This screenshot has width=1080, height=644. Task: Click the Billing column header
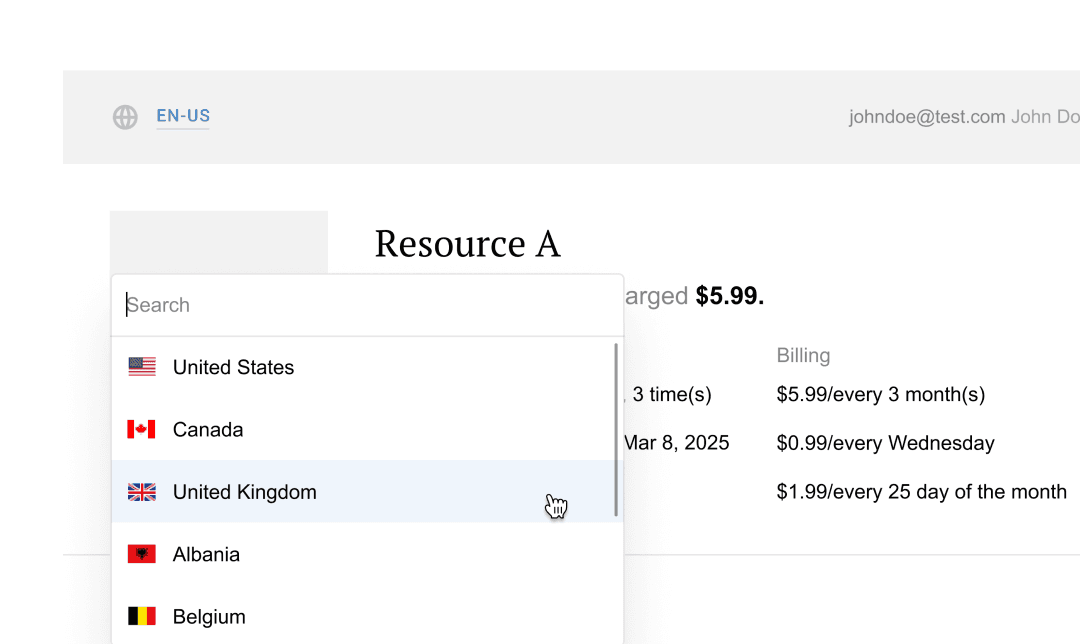[x=803, y=355]
